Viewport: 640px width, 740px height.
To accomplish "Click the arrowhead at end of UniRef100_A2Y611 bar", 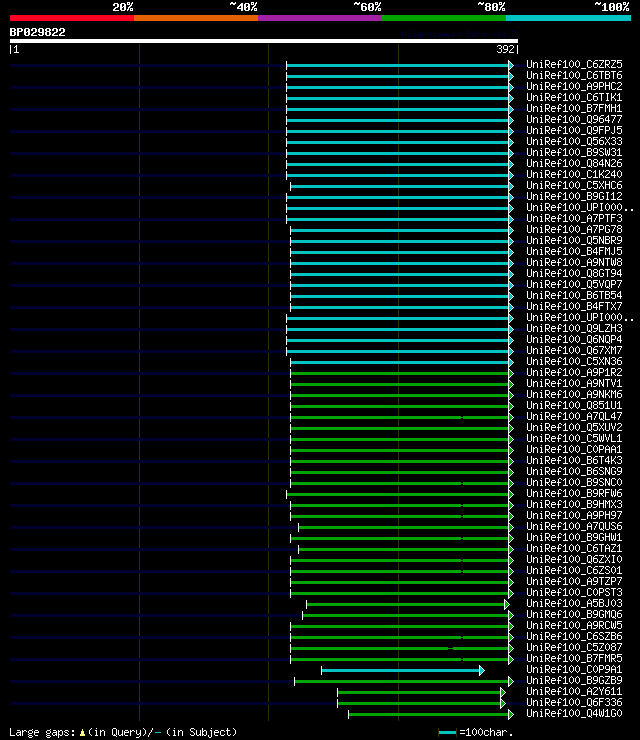I will coord(503,692).
